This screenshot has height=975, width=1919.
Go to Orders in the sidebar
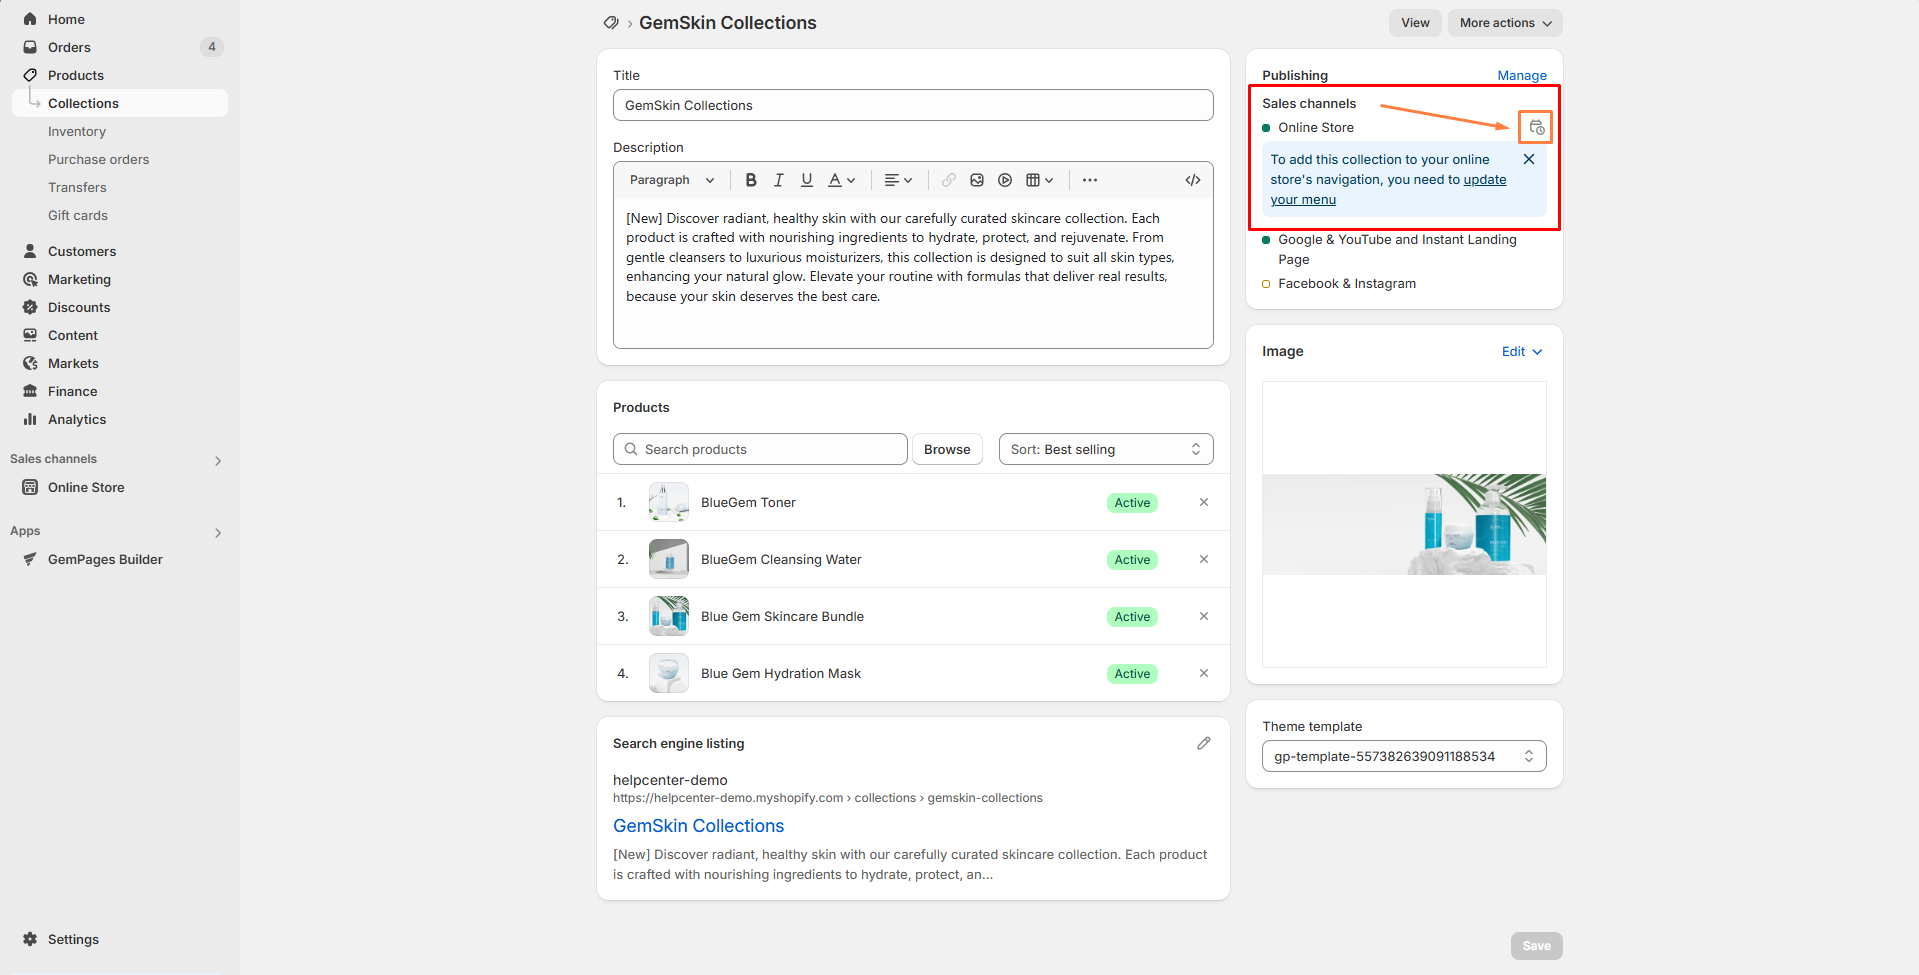coord(69,47)
